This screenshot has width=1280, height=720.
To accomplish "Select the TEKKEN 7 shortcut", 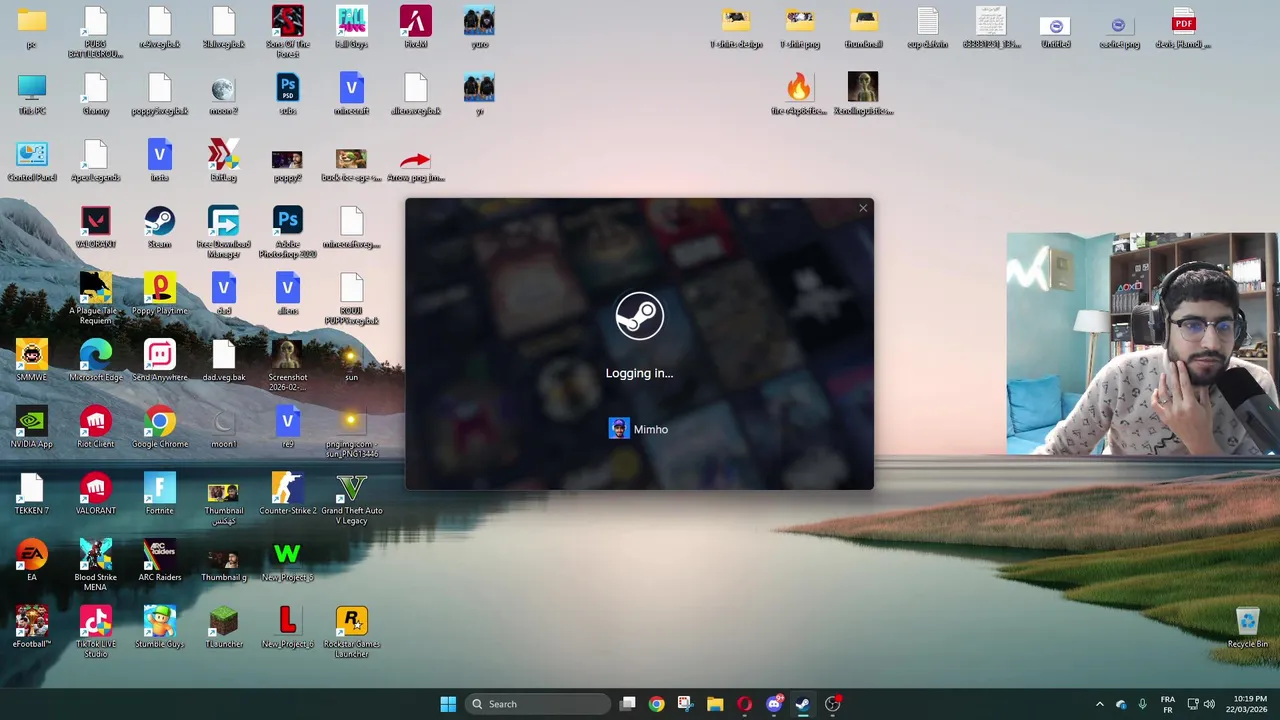I will point(31,493).
